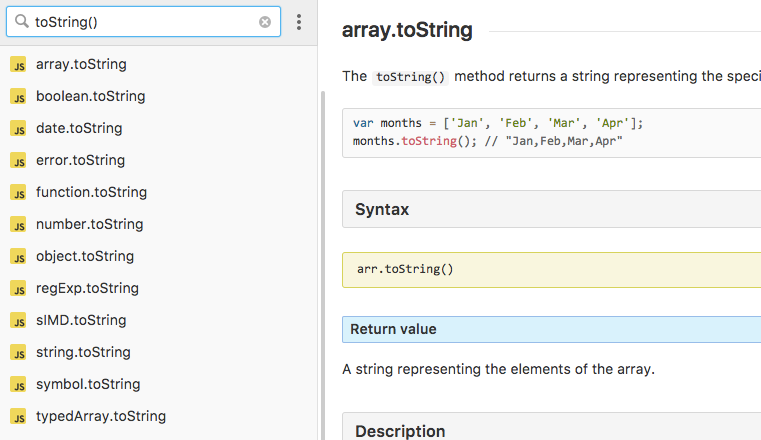Click the arr.toString() syntax code box
The height and width of the screenshot is (440, 761).
click(x=551, y=270)
